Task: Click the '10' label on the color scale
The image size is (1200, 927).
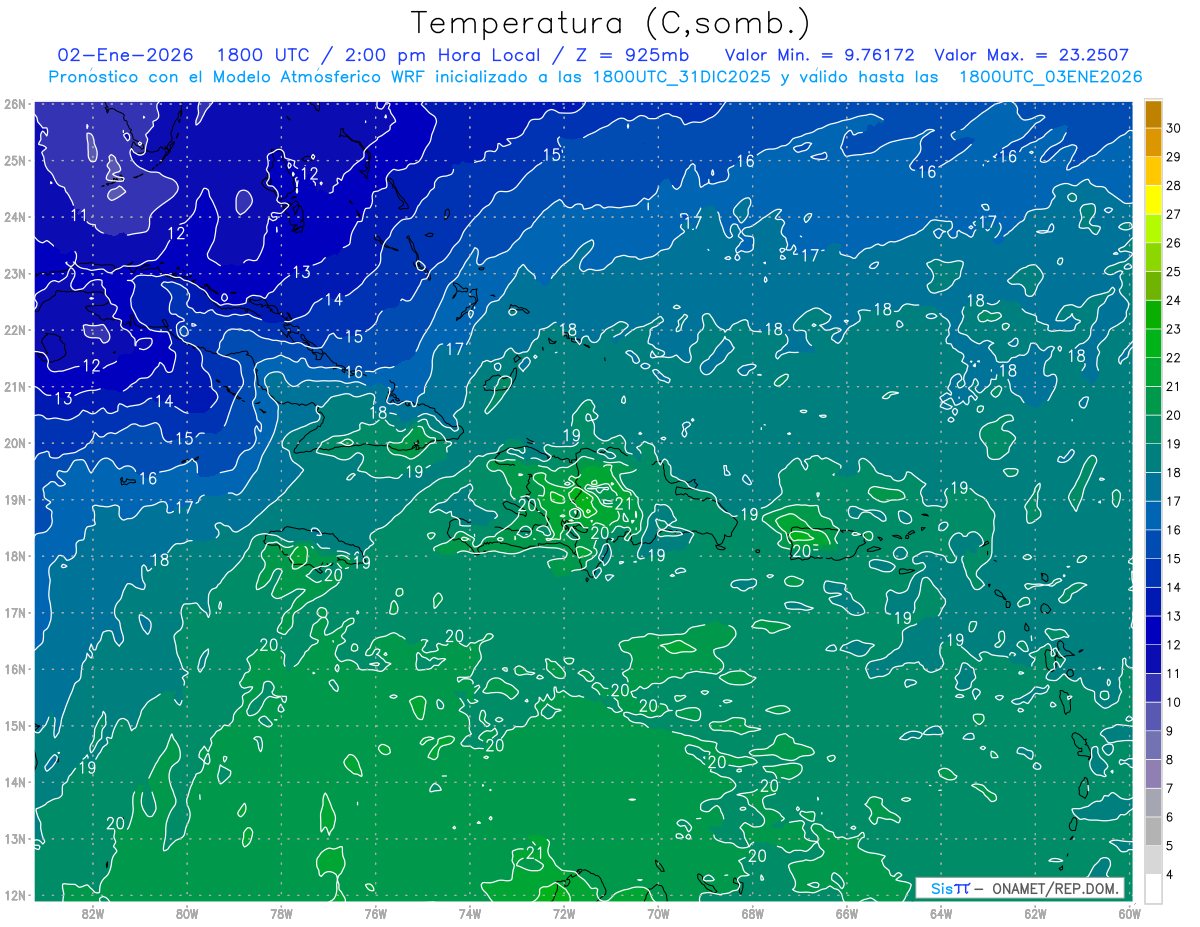Action: point(1174,702)
